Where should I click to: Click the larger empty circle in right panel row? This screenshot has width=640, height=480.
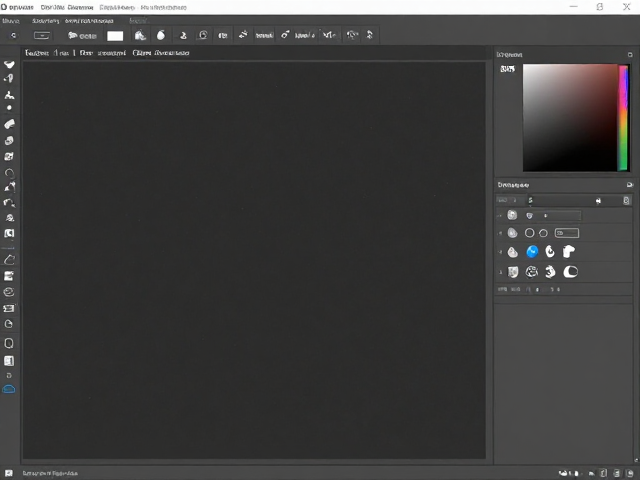(529, 233)
